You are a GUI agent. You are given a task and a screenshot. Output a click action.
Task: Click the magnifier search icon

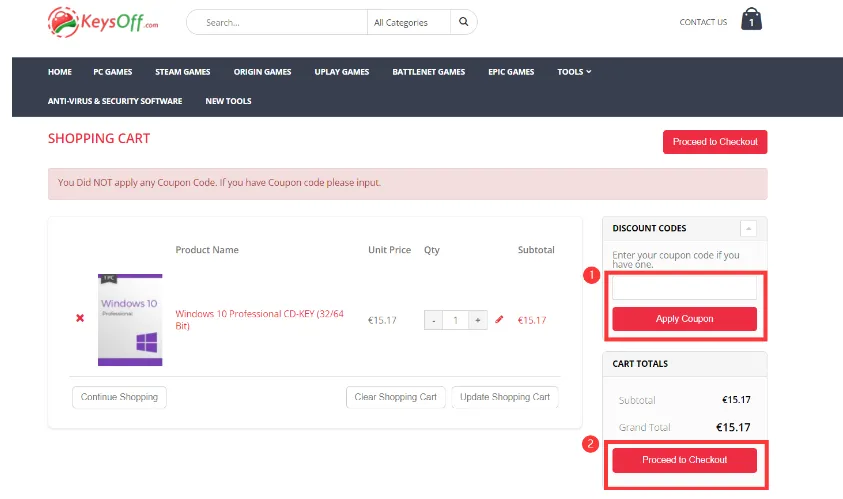tap(463, 22)
